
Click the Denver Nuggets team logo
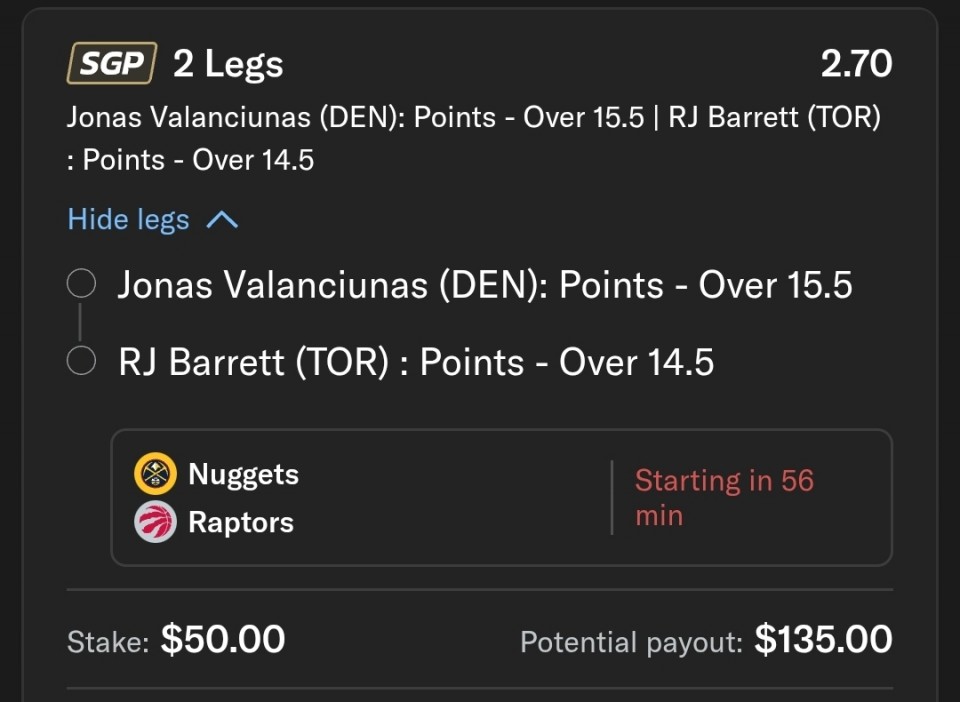coord(155,474)
